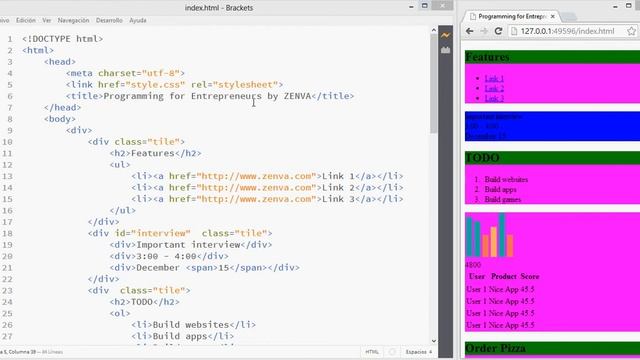Close the Programming for Entrepreneurs tab
Screen dimensions: 640x360
coord(553,16)
